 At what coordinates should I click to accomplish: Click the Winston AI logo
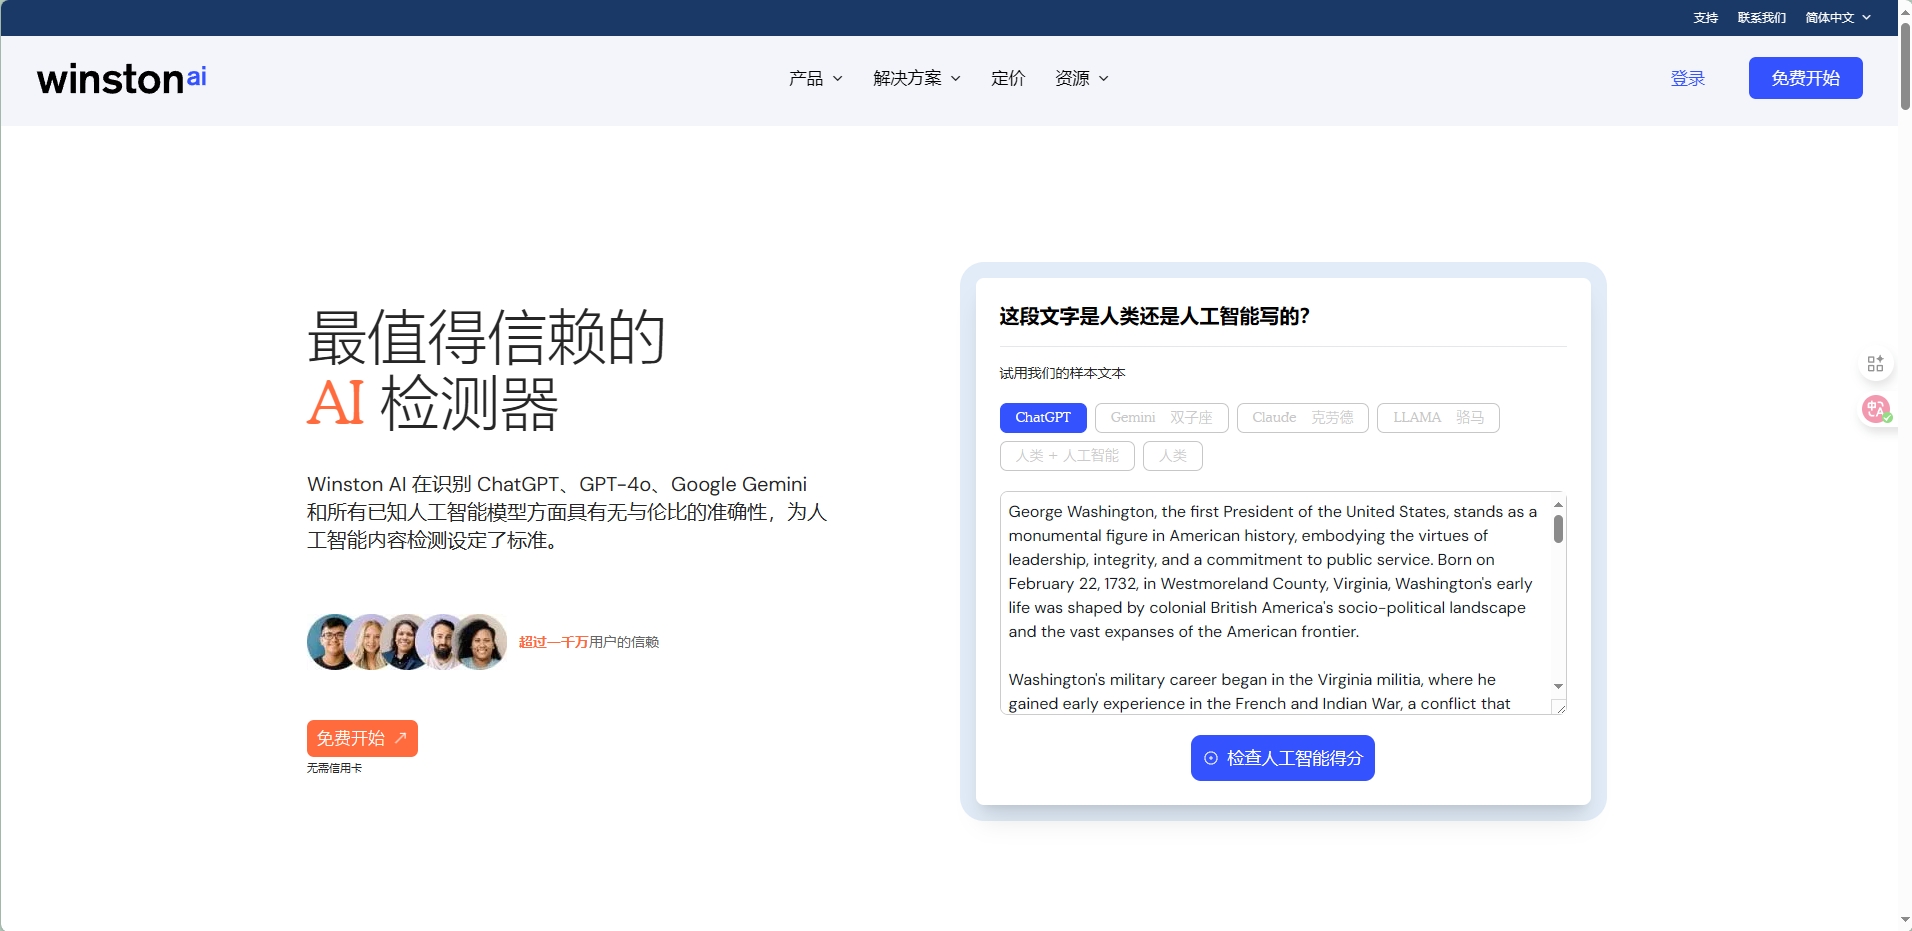coord(122,79)
